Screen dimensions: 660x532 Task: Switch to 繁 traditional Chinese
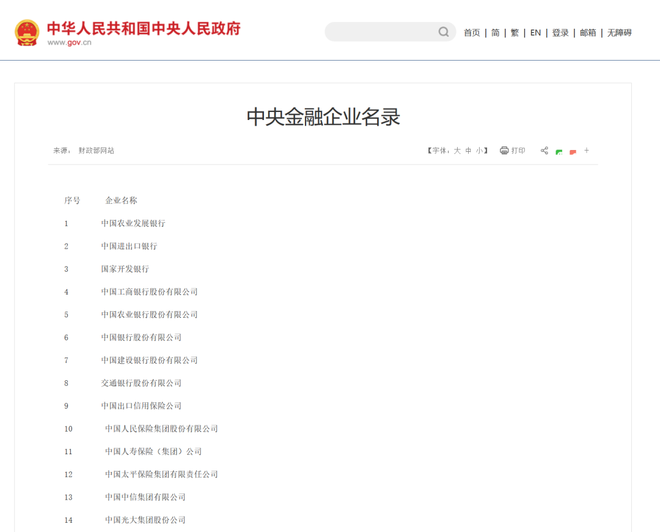point(515,33)
